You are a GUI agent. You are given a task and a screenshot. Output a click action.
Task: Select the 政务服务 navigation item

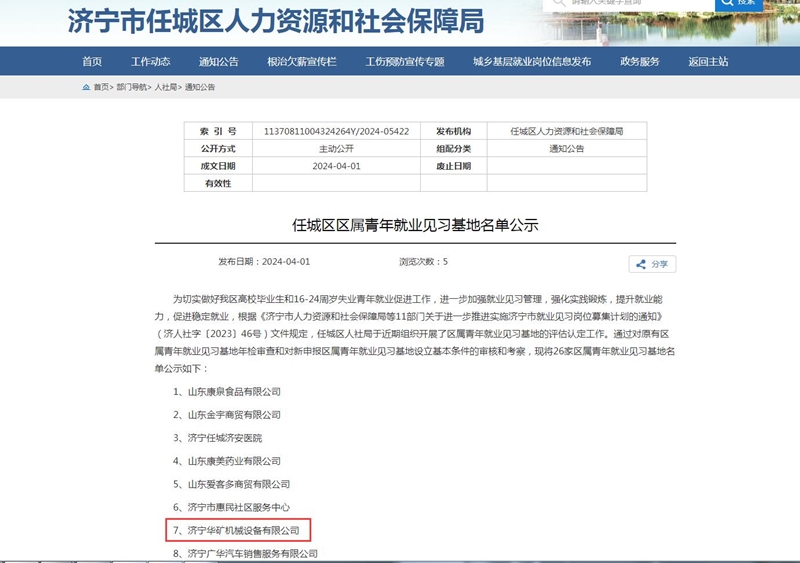tap(640, 62)
